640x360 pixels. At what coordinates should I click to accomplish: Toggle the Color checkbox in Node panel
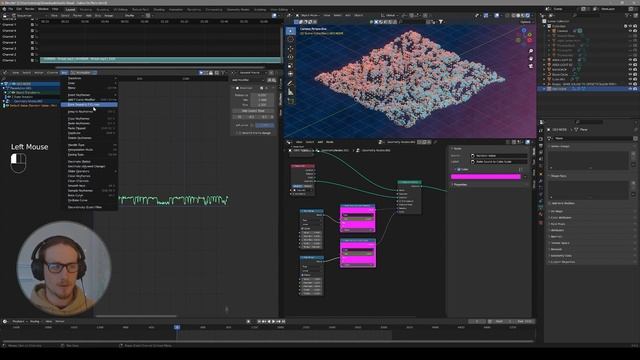[459, 169]
